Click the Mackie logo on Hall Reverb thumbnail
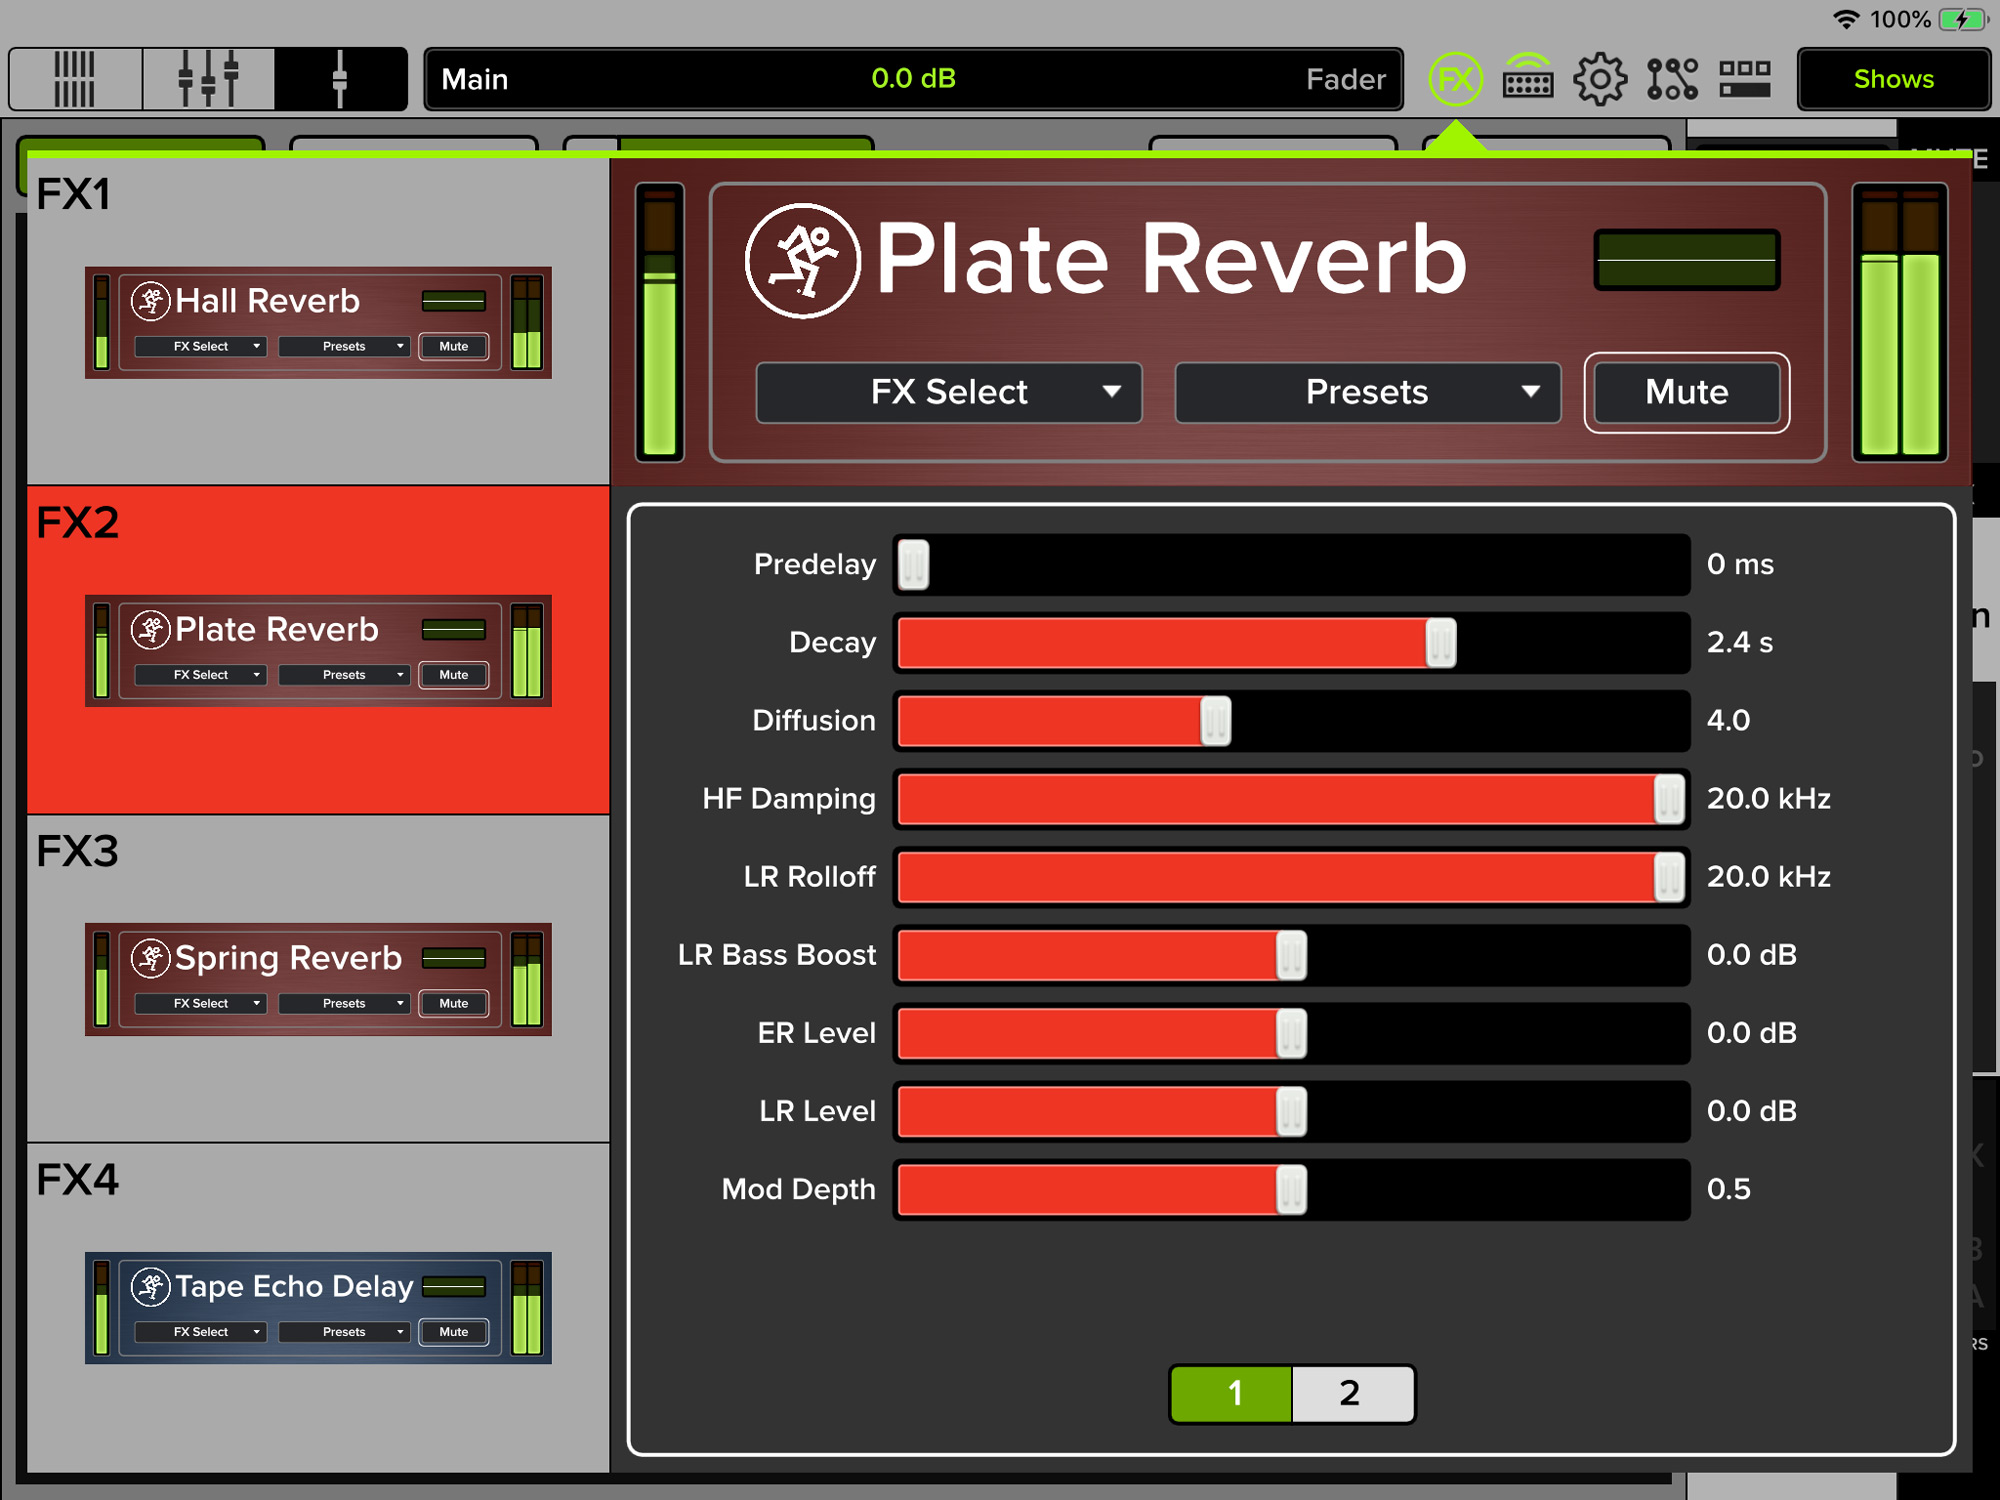The width and height of the screenshot is (2000, 1500). tap(151, 301)
